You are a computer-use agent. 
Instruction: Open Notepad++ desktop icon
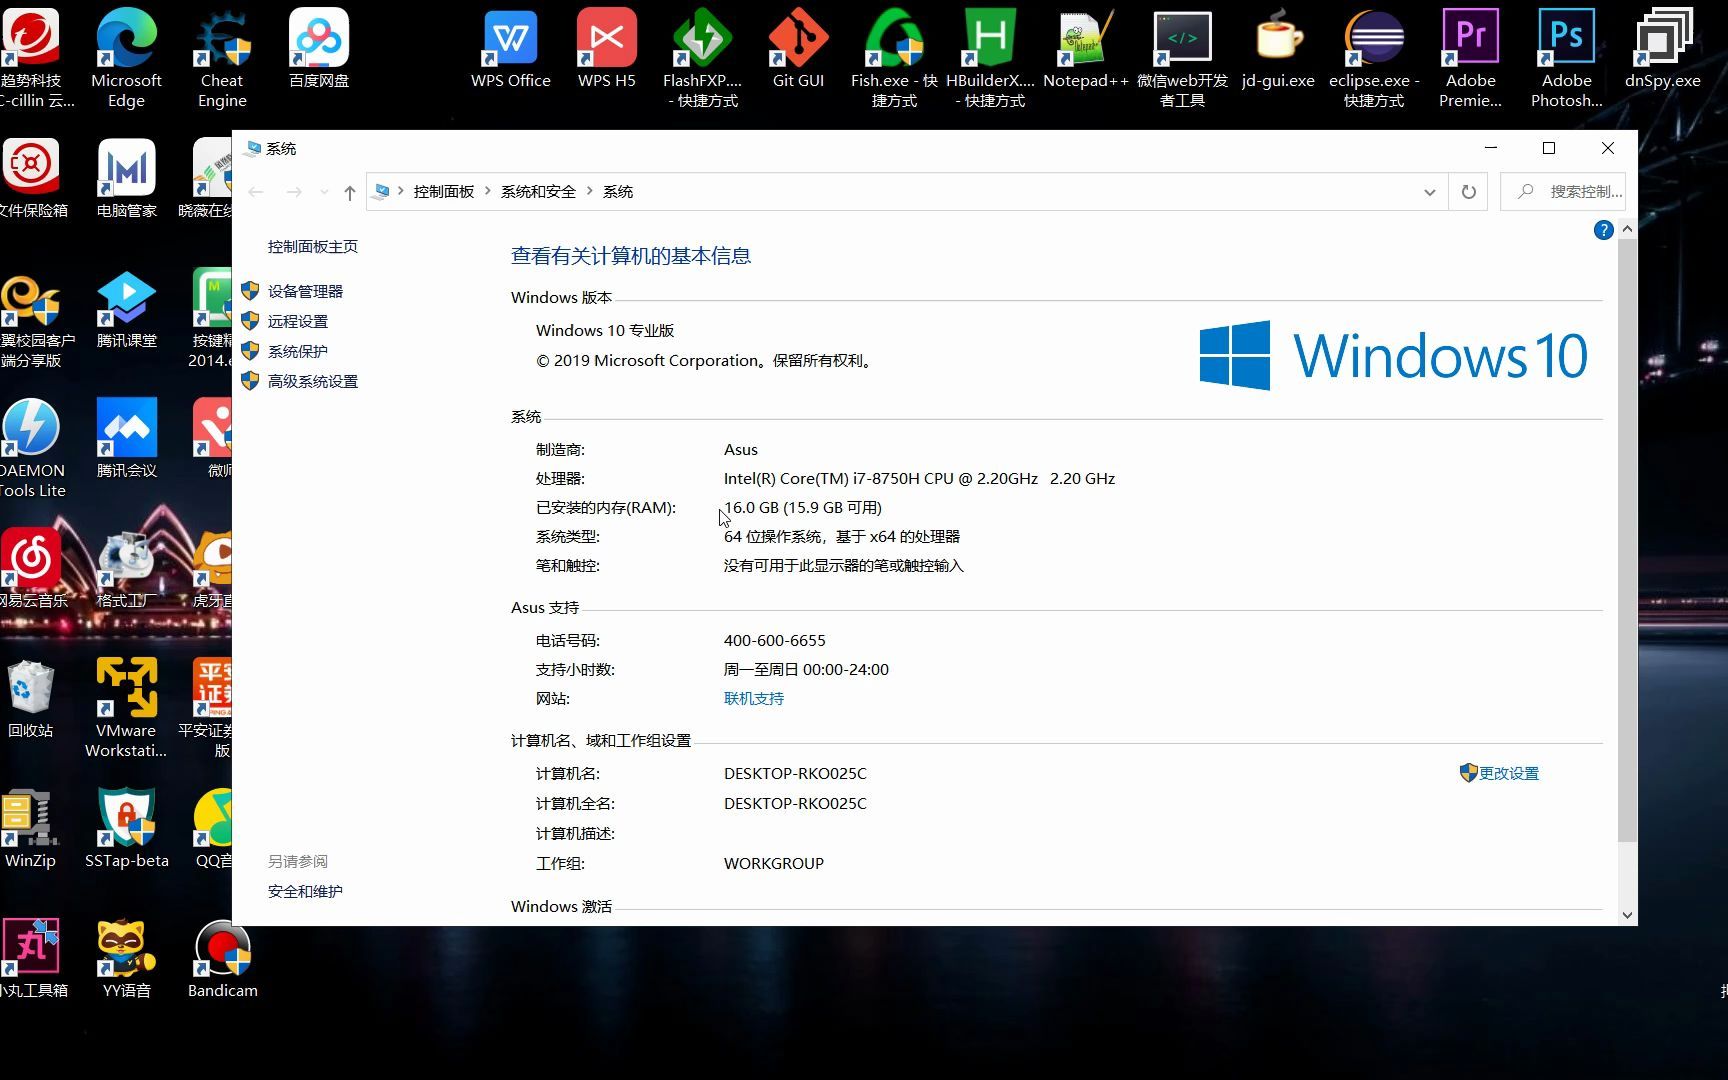[1086, 48]
